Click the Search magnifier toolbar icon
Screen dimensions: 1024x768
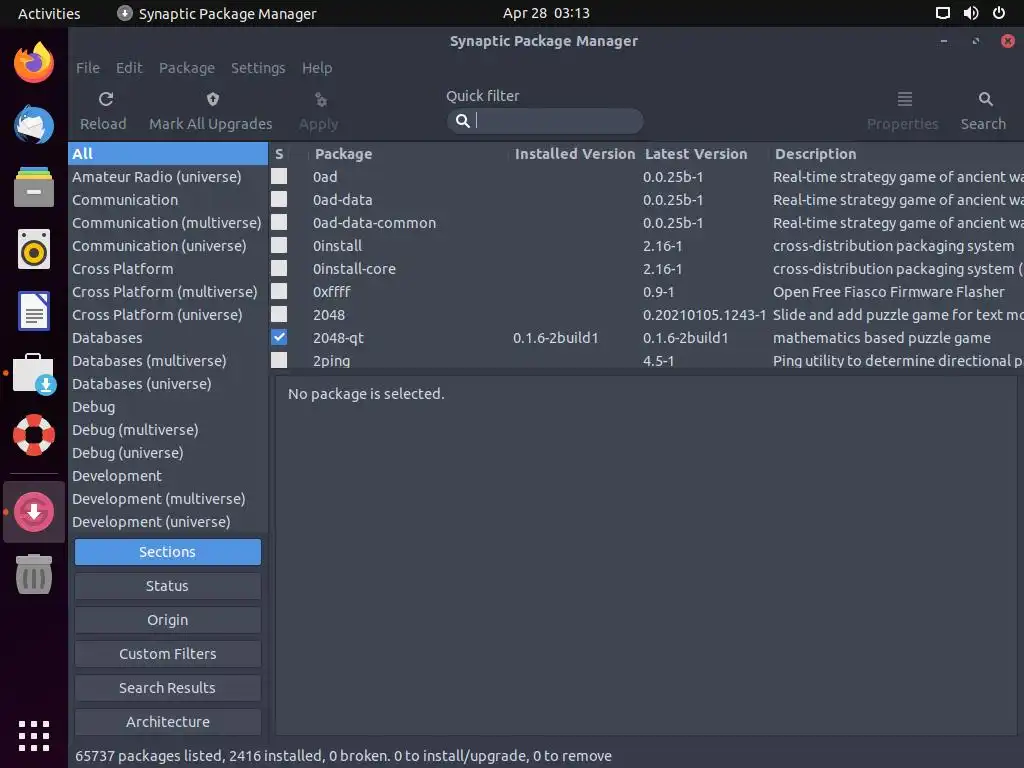click(985, 99)
